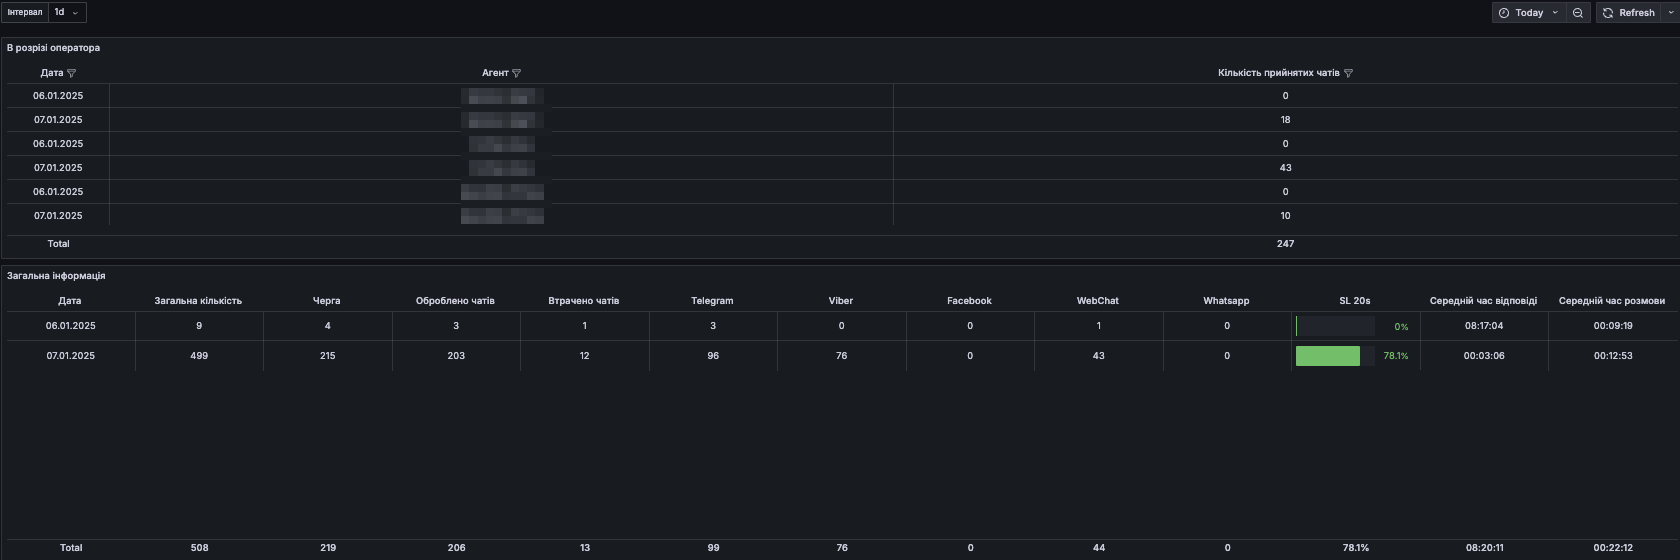1680x560 pixels.
Task: Select the footer total 508
Action: click(x=199, y=548)
